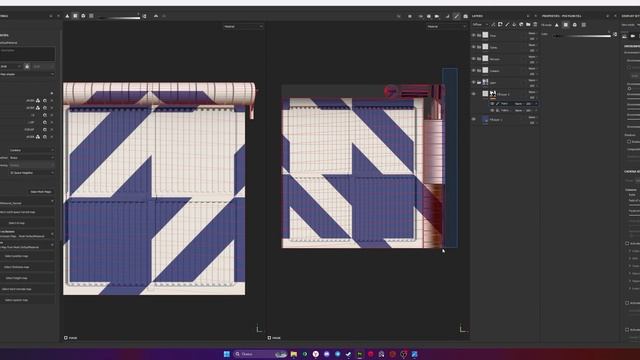Open the dropdown directly below the Camera dropdown

coord(31,158)
